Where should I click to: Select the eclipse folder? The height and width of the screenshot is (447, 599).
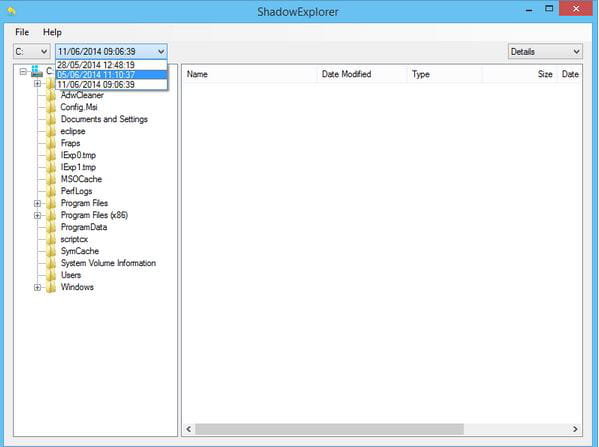pyautogui.click(x=73, y=131)
